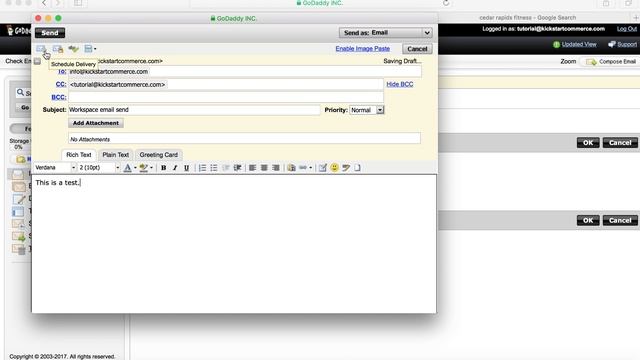The height and width of the screenshot is (360, 640).
Task: Open a new browser tab with plus
Action: click(636, 18)
